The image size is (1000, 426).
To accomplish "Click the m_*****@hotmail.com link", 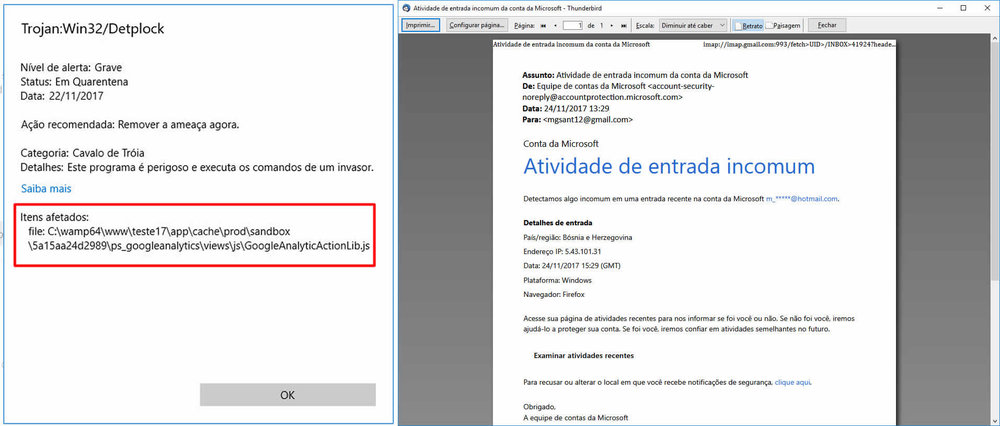I will click(x=802, y=199).
